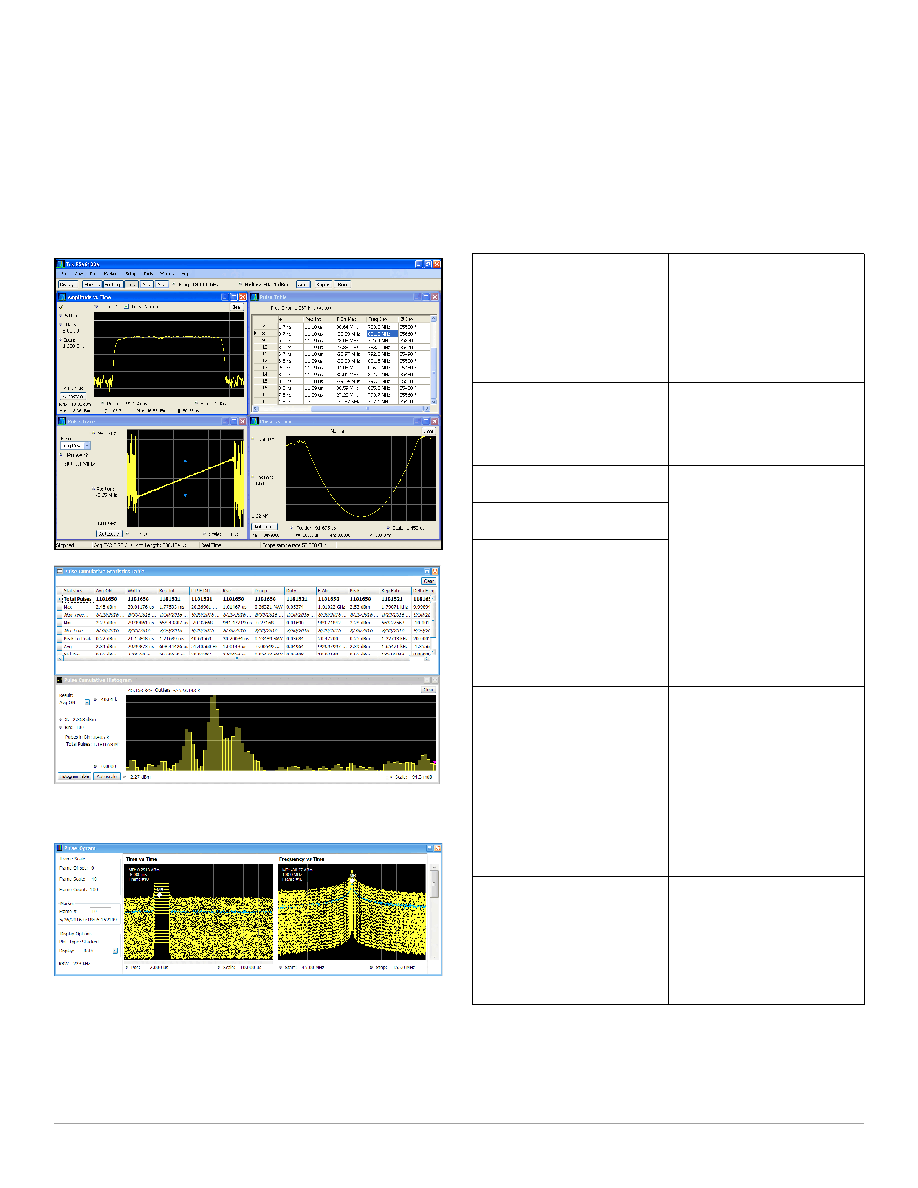Screen dimensions: 918x1188
Task: Click the Pulse-Ogram window icon
Action: (60, 848)
